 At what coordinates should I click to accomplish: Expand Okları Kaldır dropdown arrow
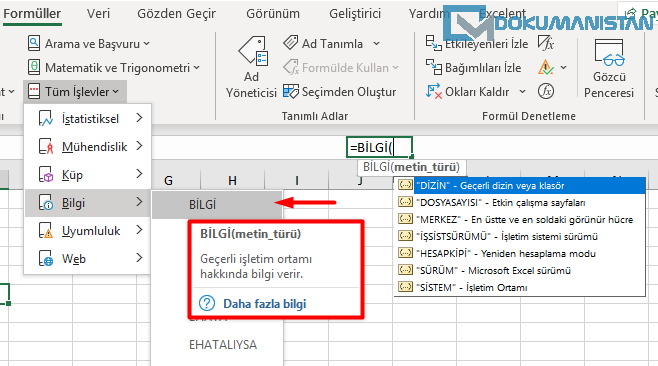click(522, 92)
